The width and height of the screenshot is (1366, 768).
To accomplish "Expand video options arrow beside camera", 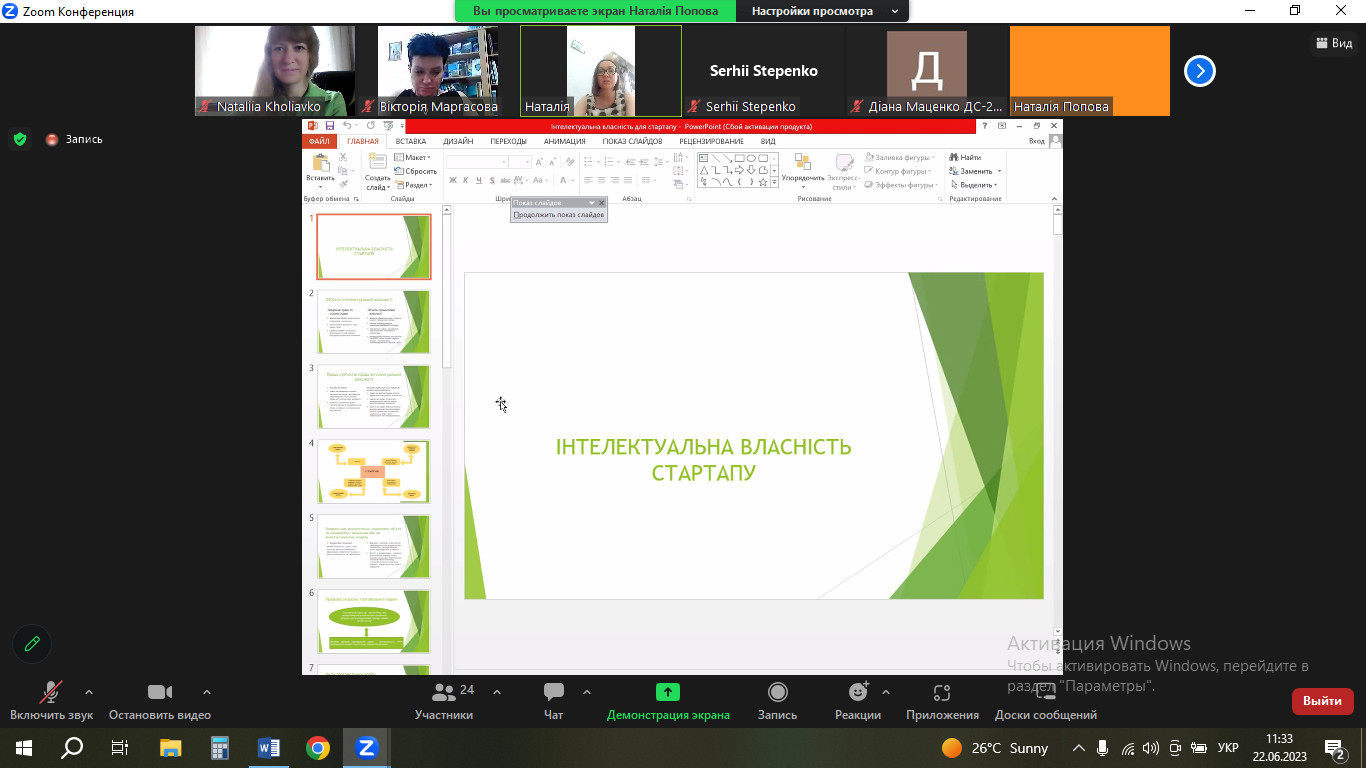I will (207, 692).
